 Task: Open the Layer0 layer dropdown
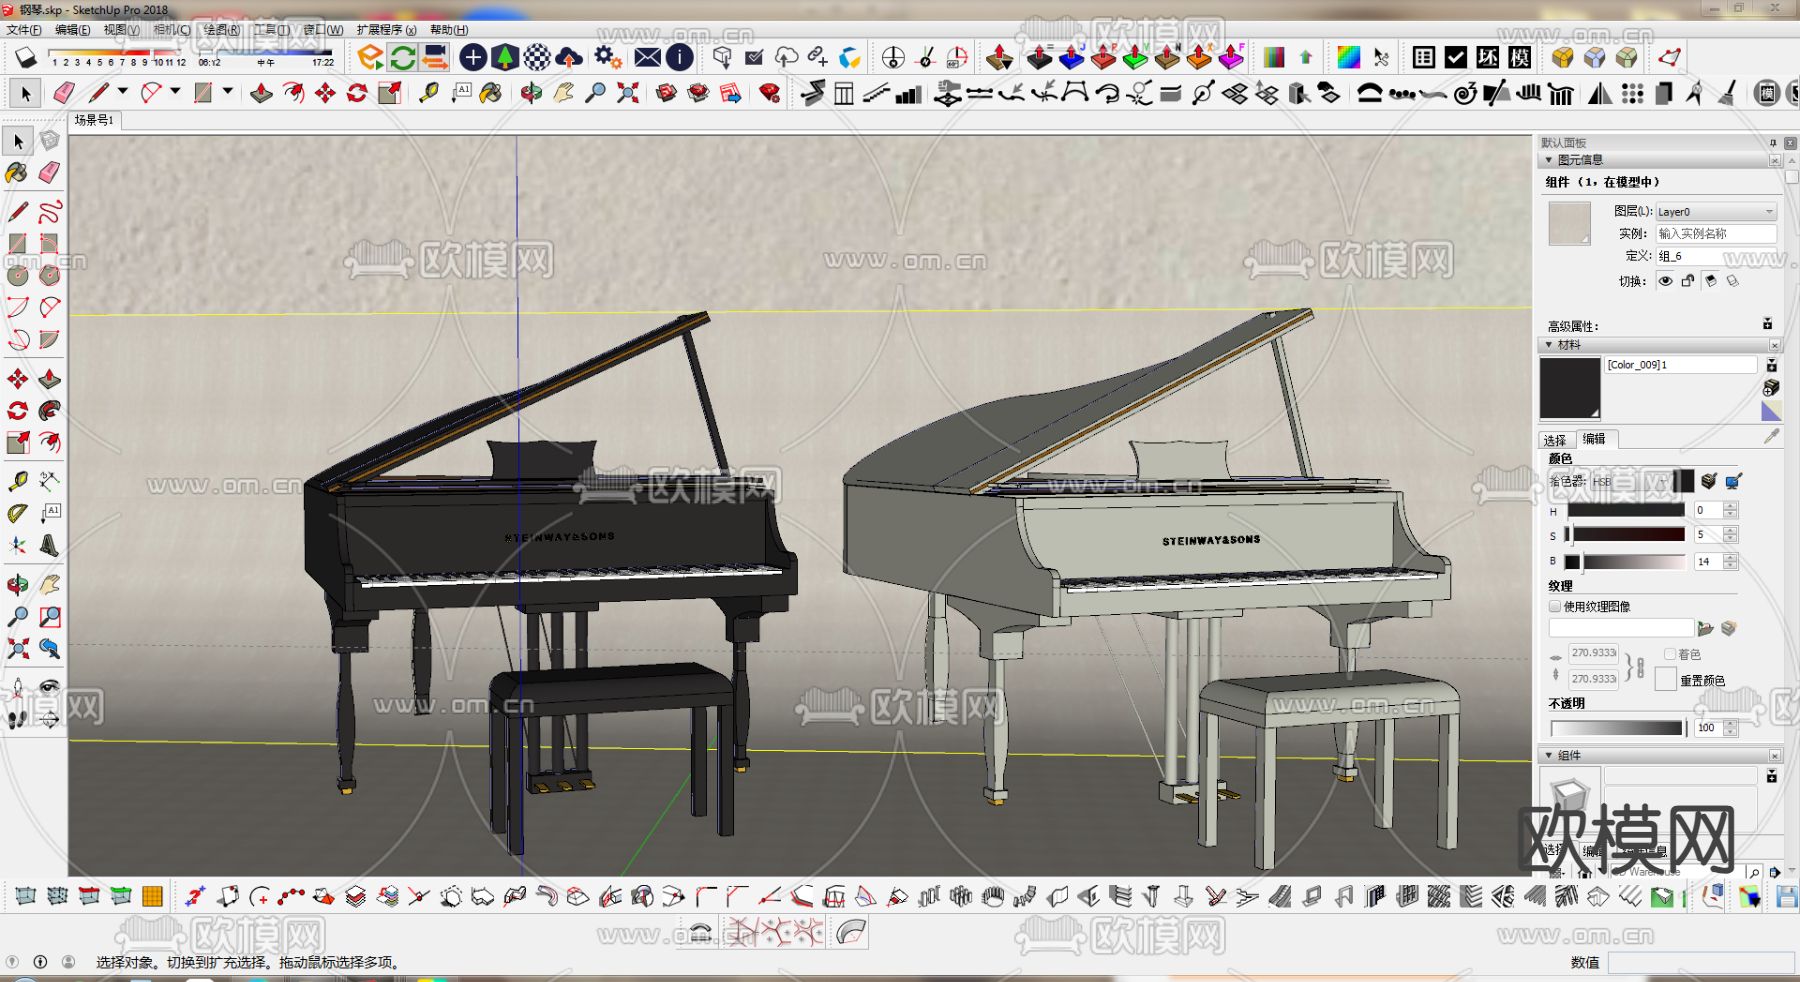[x=1716, y=211]
